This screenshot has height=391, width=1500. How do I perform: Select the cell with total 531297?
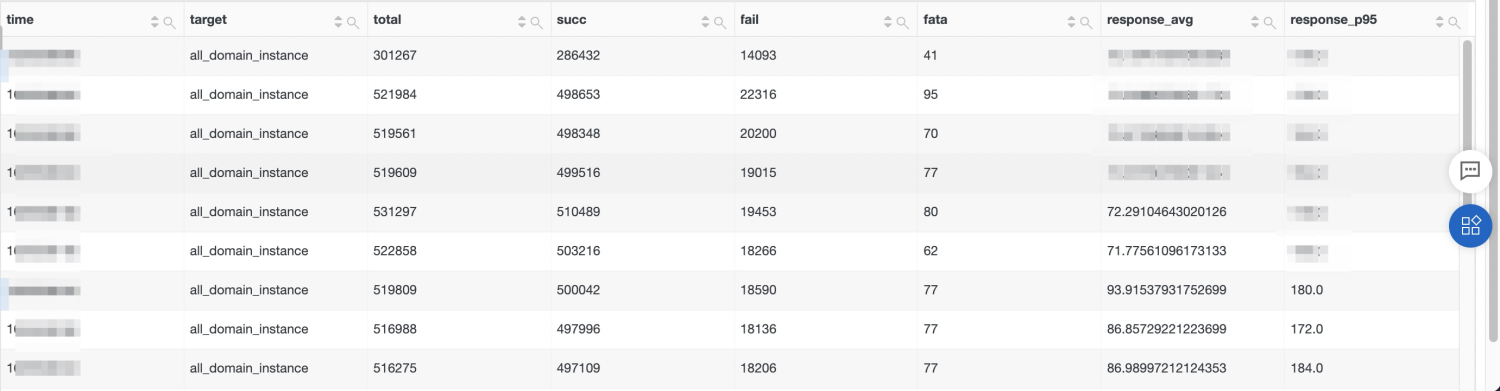459,212
